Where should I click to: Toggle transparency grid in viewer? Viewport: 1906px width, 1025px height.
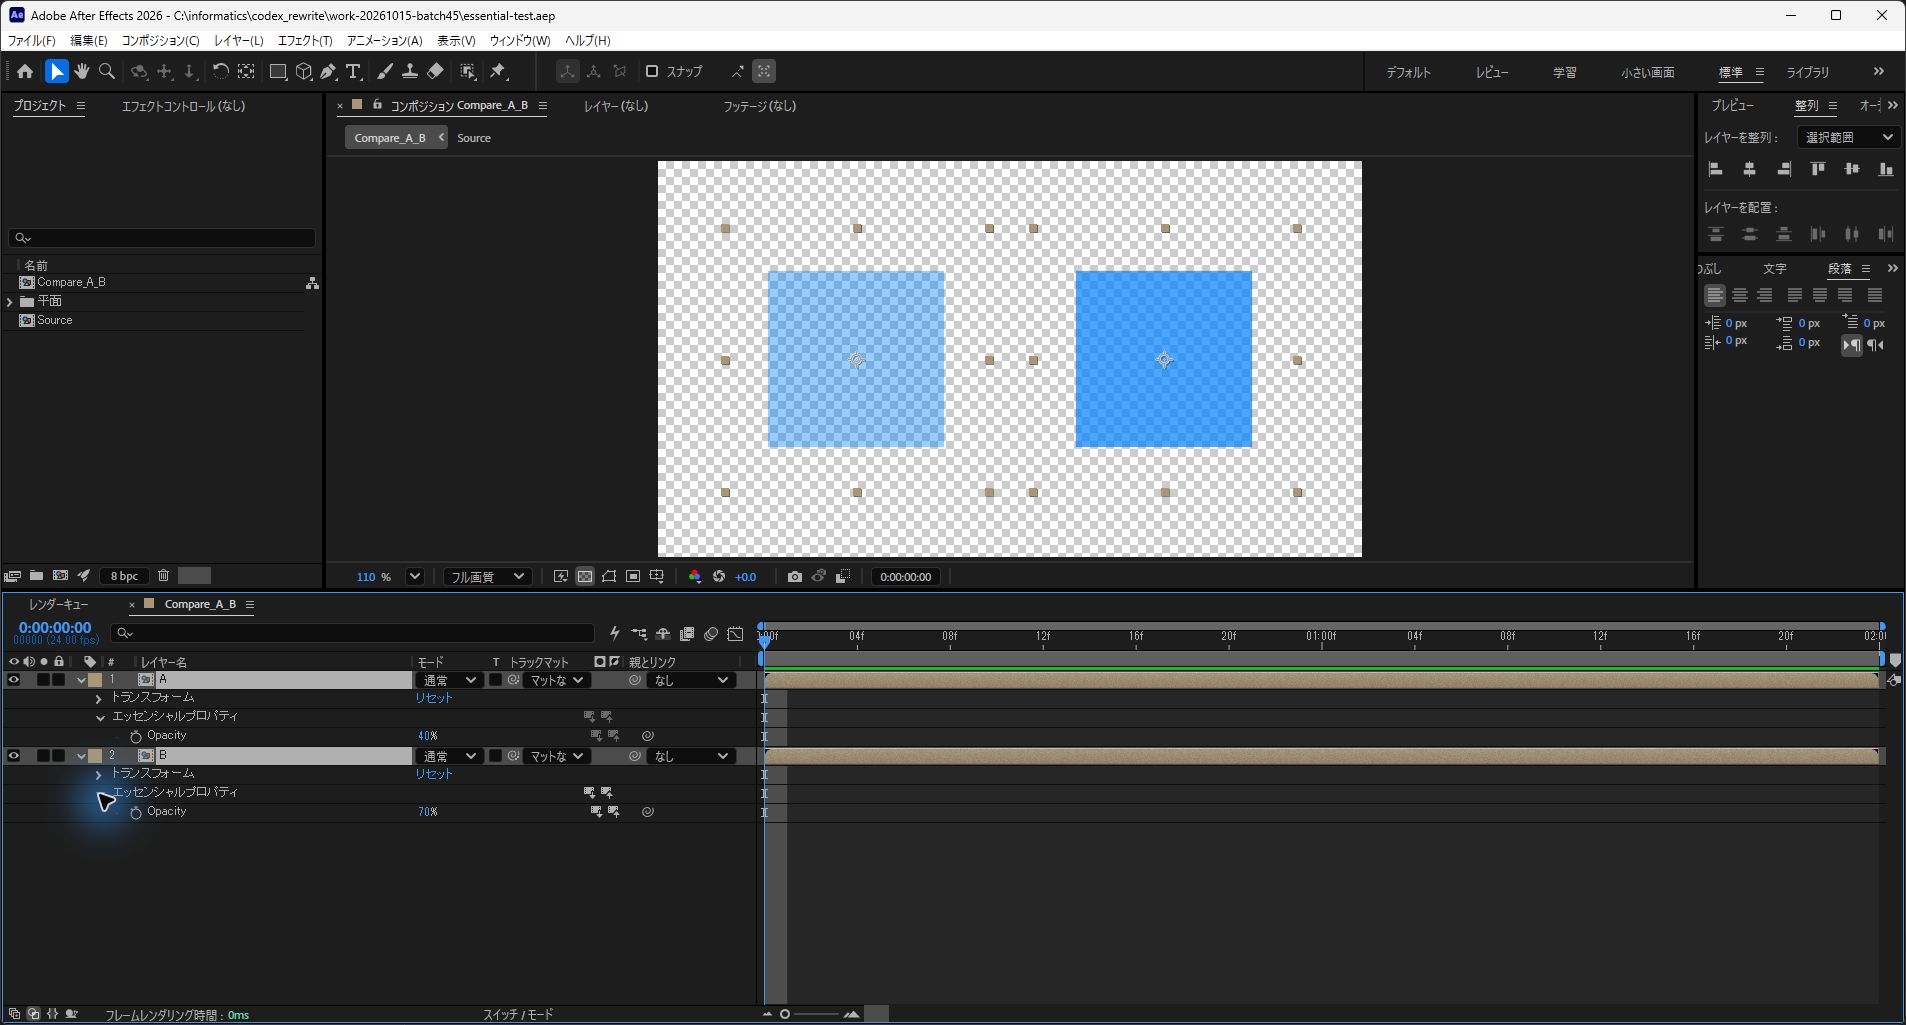(585, 577)
